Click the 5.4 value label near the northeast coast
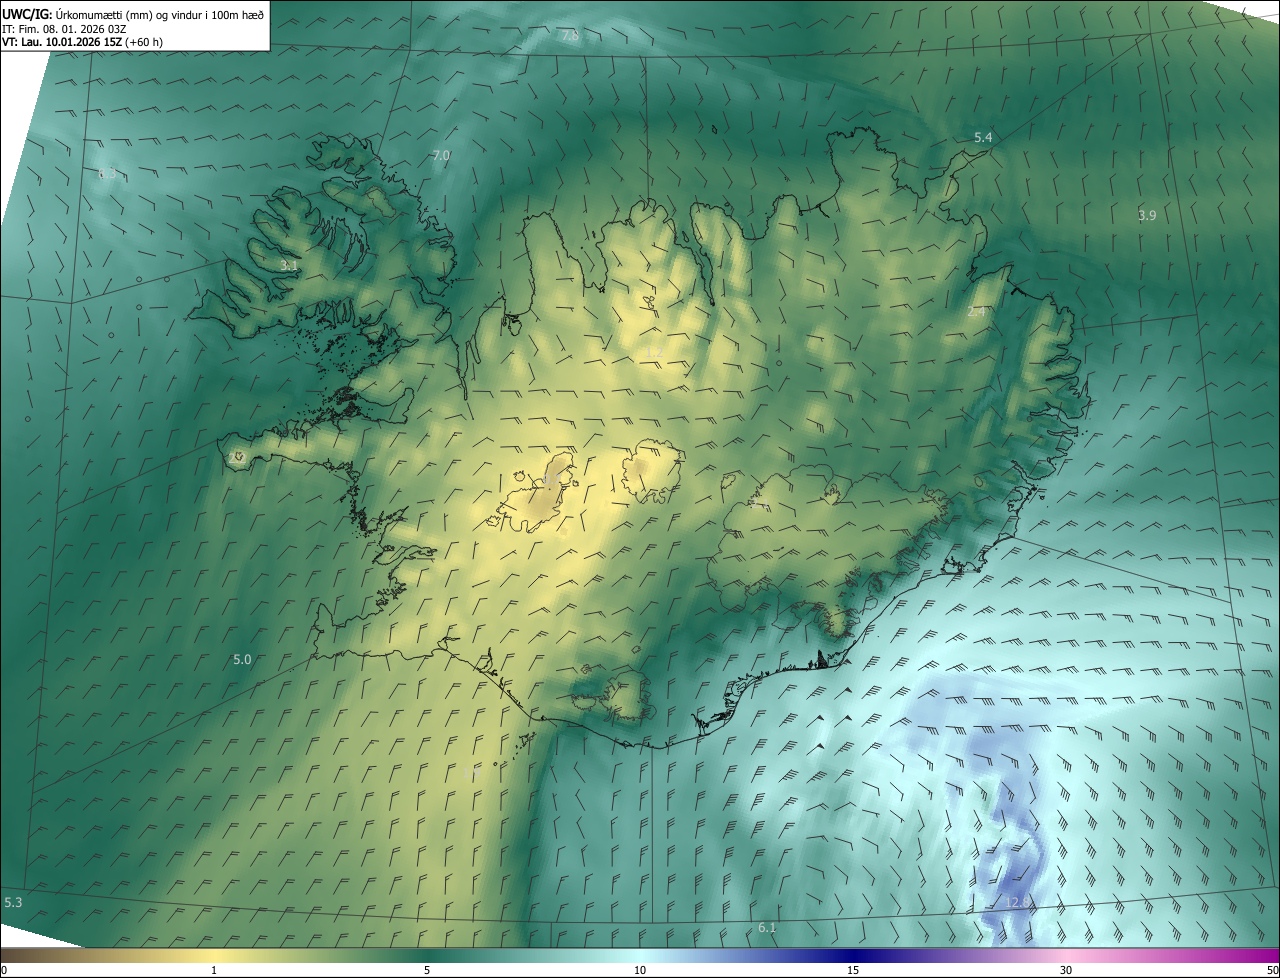This screenshot has width=1280, height=978. [x=983, y=137]
